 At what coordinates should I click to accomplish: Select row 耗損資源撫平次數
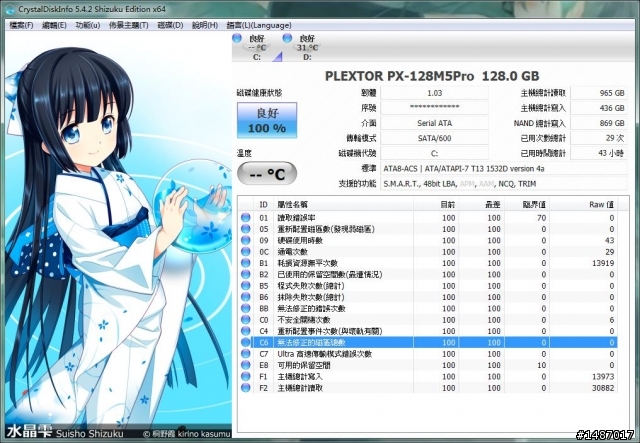click(x=427, y=263)
